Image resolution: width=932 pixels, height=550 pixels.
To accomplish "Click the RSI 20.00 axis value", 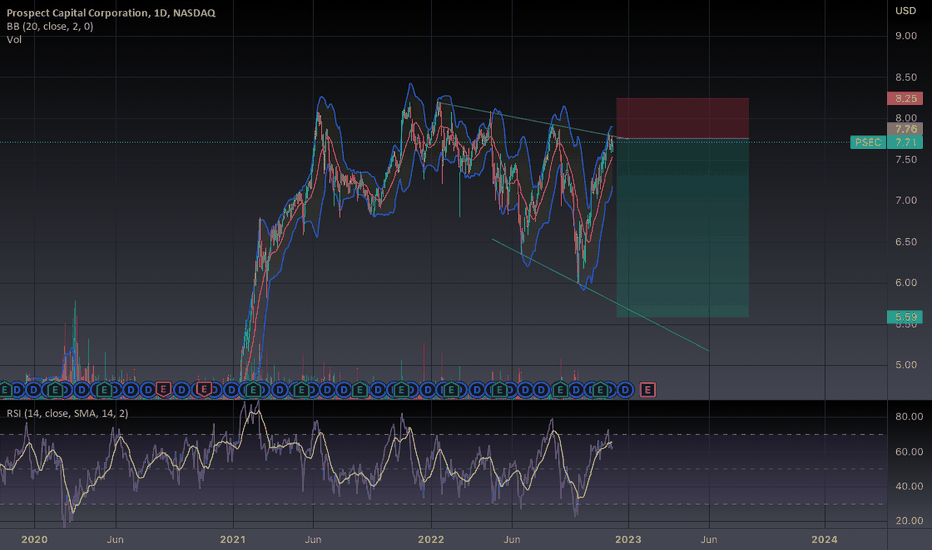I will click(909, 520).
